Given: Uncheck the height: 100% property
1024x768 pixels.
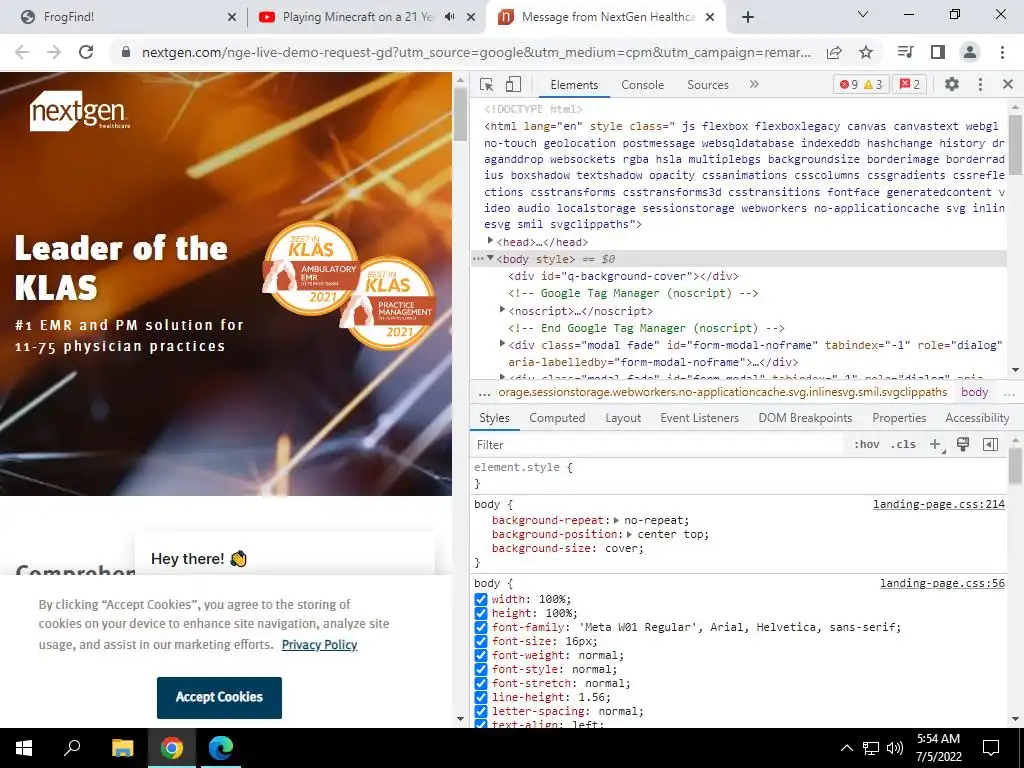Looking at the screenshot, I should pos(481,613).
